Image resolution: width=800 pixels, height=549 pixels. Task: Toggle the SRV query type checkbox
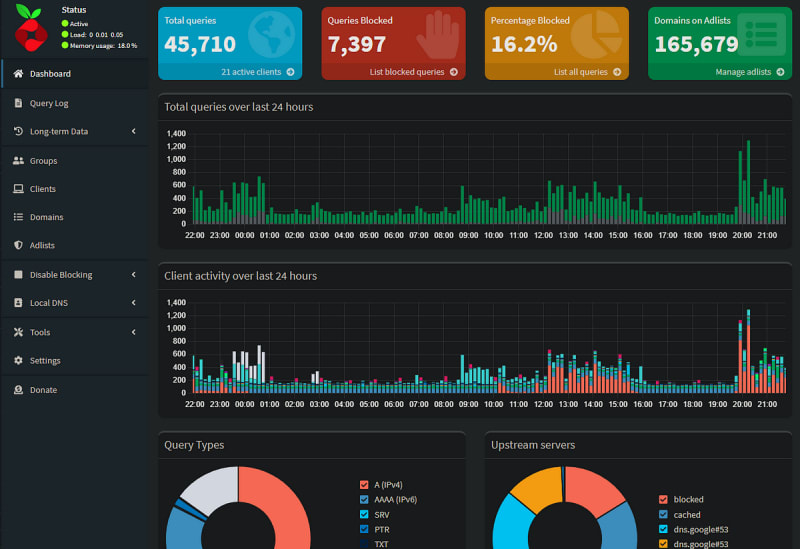click(x=365, y=514)
